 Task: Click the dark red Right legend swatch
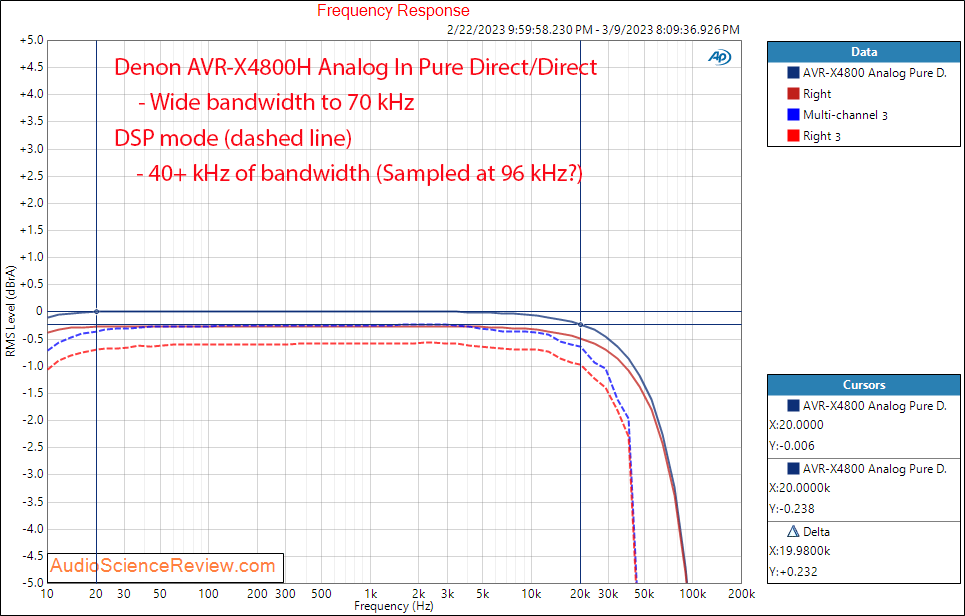coord(793,94)
